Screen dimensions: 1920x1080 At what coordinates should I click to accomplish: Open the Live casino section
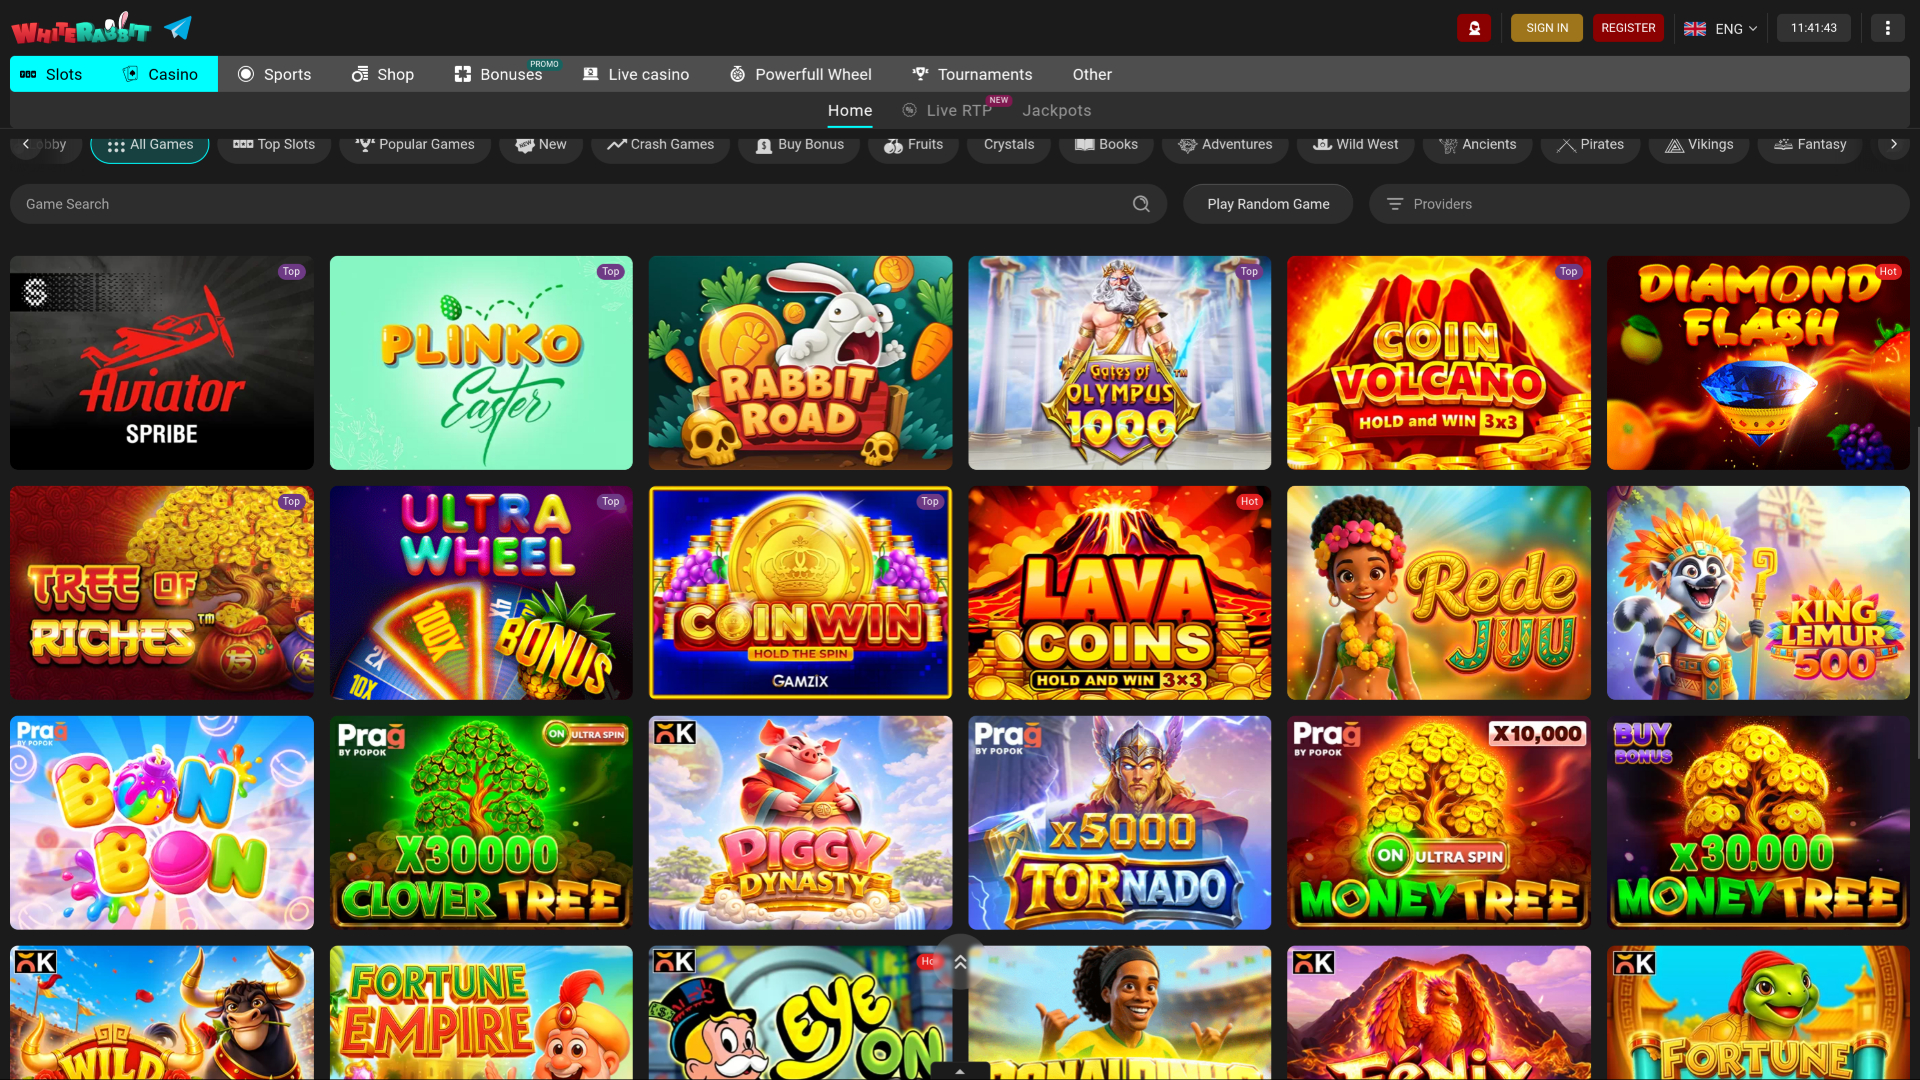point(636,74)
